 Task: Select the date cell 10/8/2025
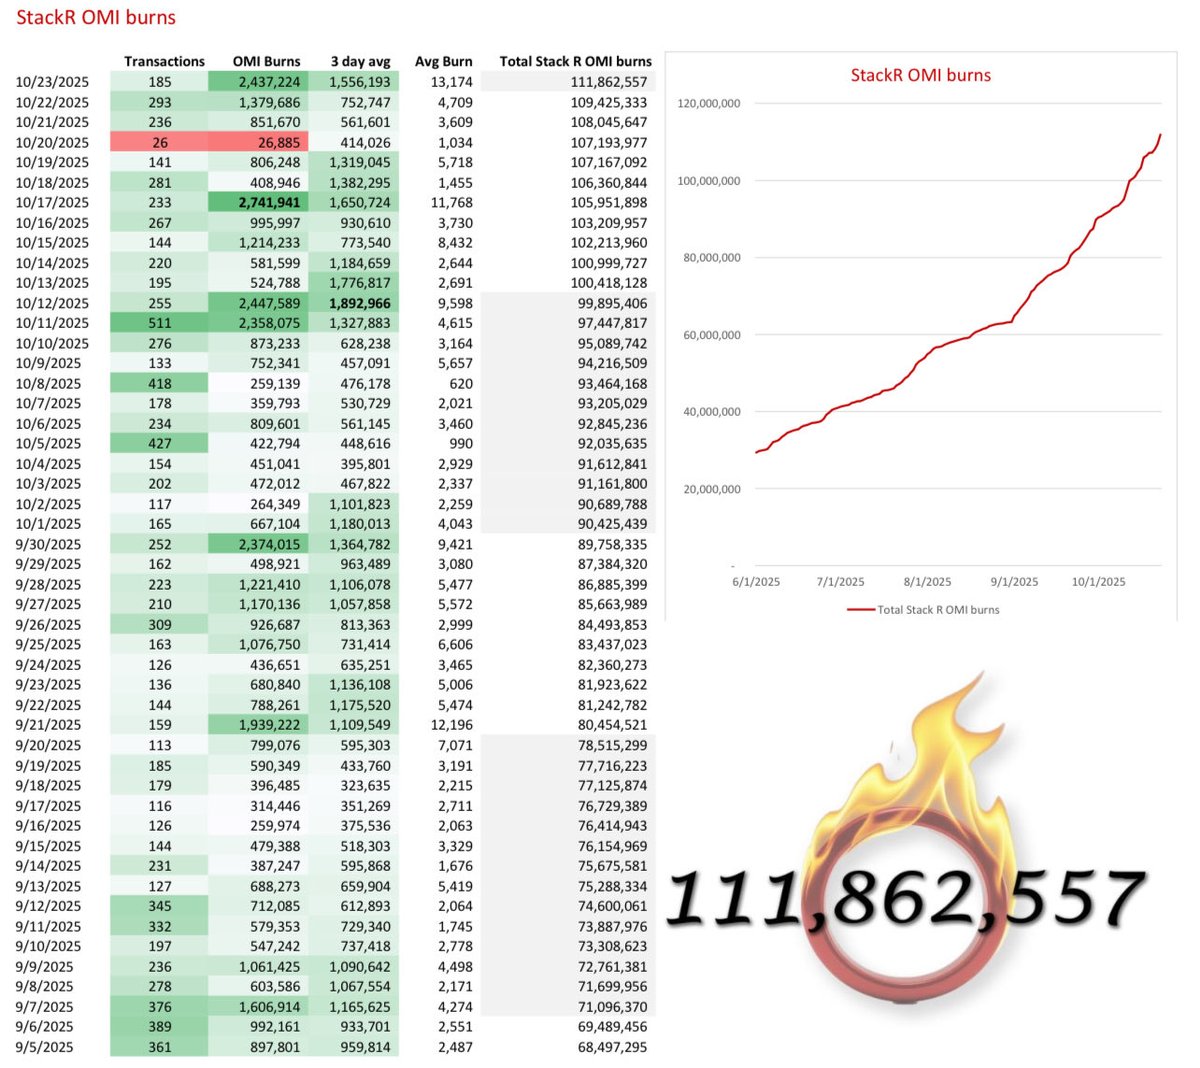point(48,383)
